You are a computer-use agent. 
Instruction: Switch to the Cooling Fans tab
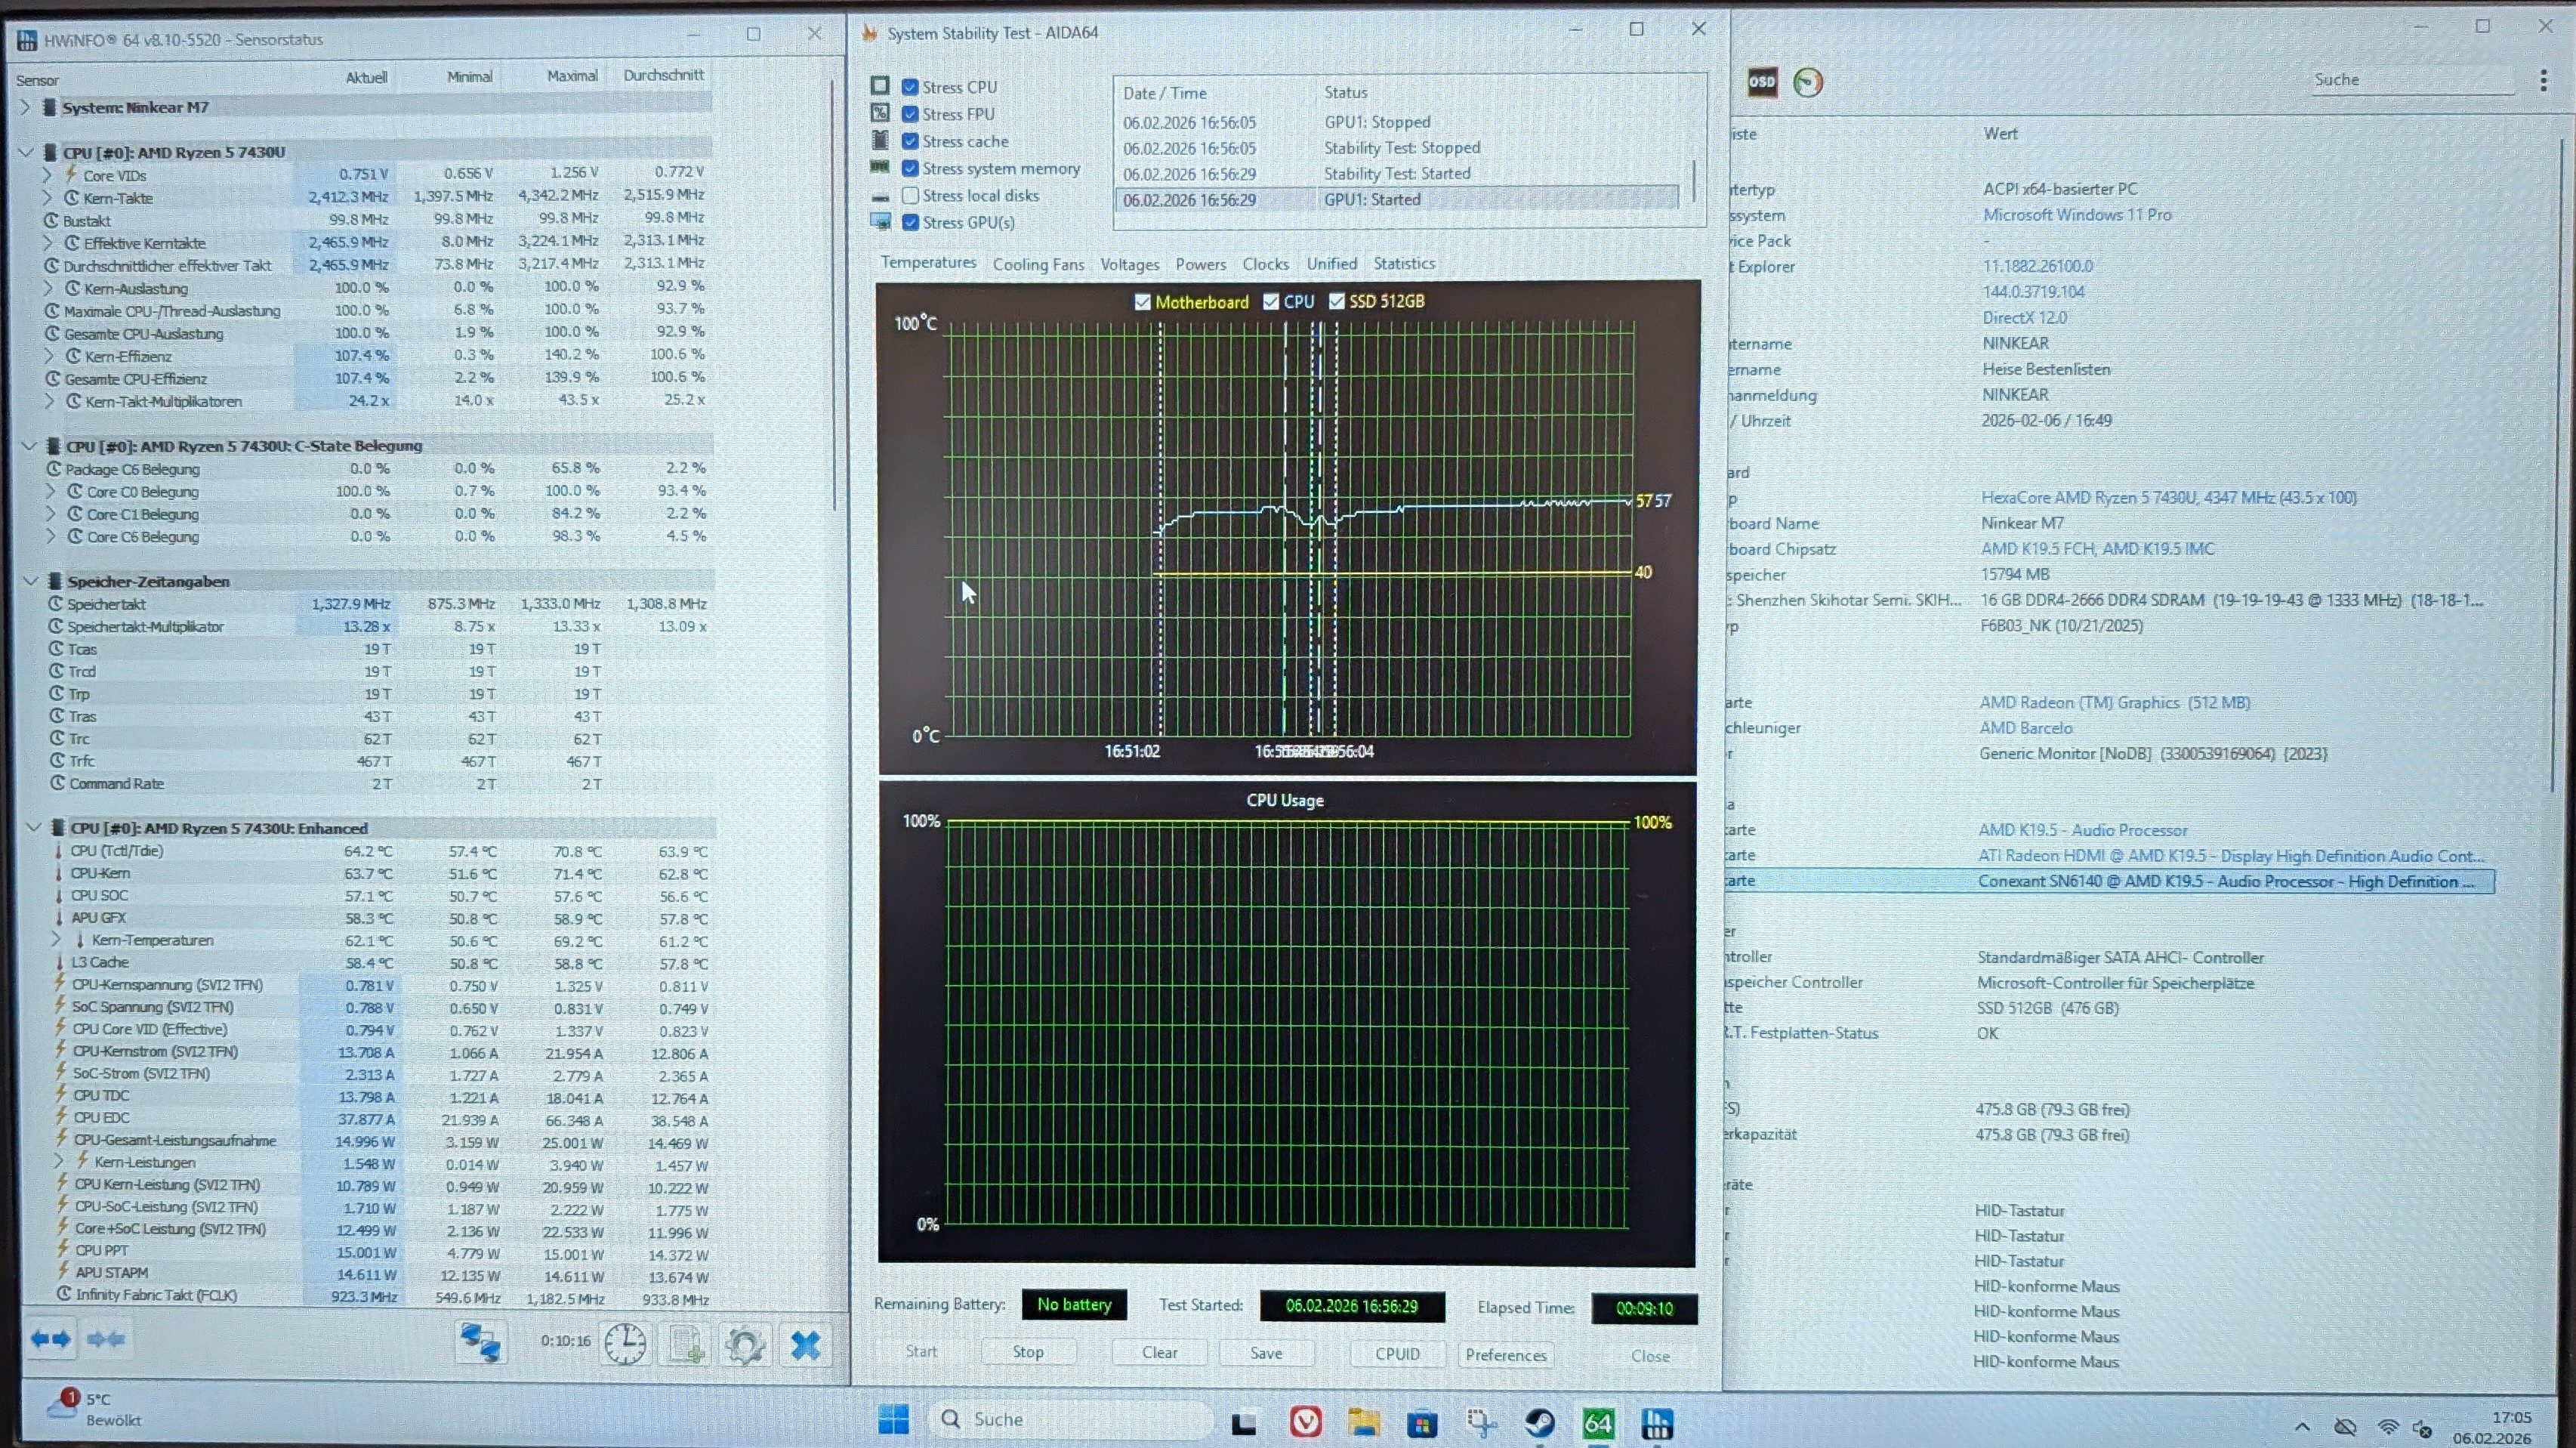tap(1038, 264)
